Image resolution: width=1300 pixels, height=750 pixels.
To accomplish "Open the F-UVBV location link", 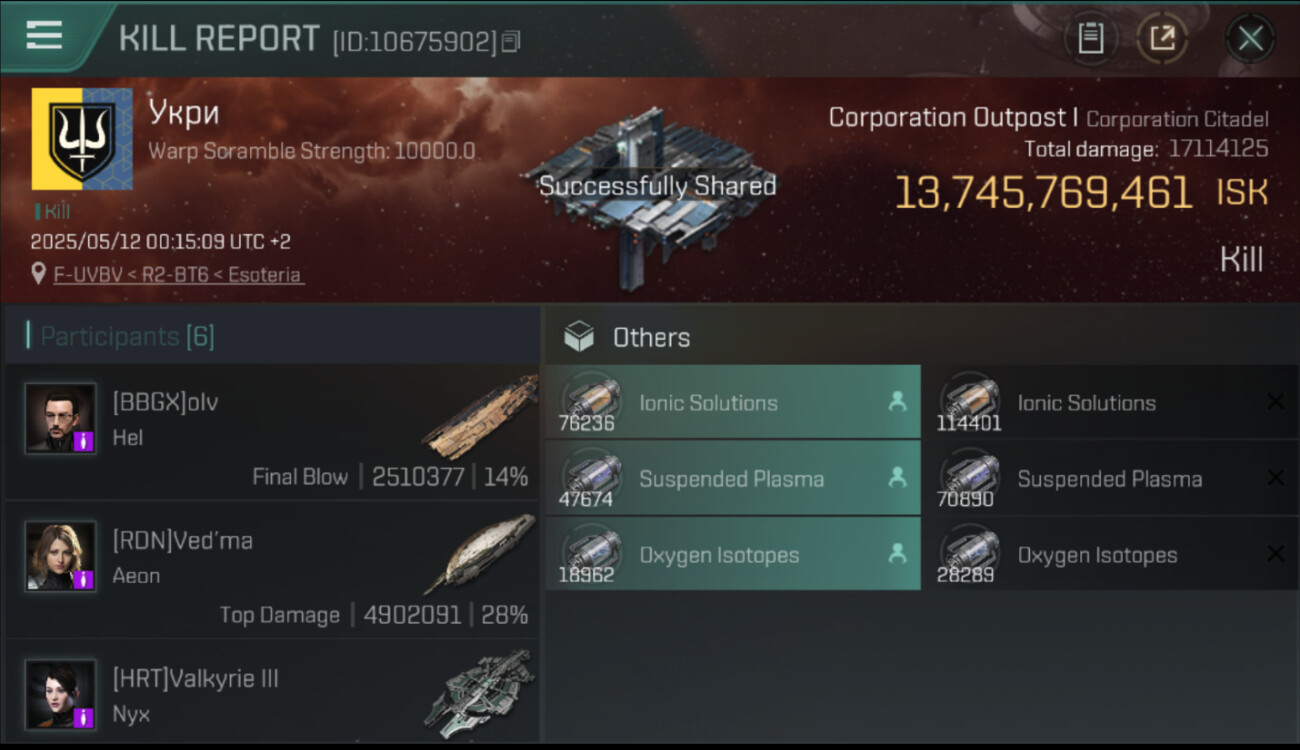I will tap(178, 274).
